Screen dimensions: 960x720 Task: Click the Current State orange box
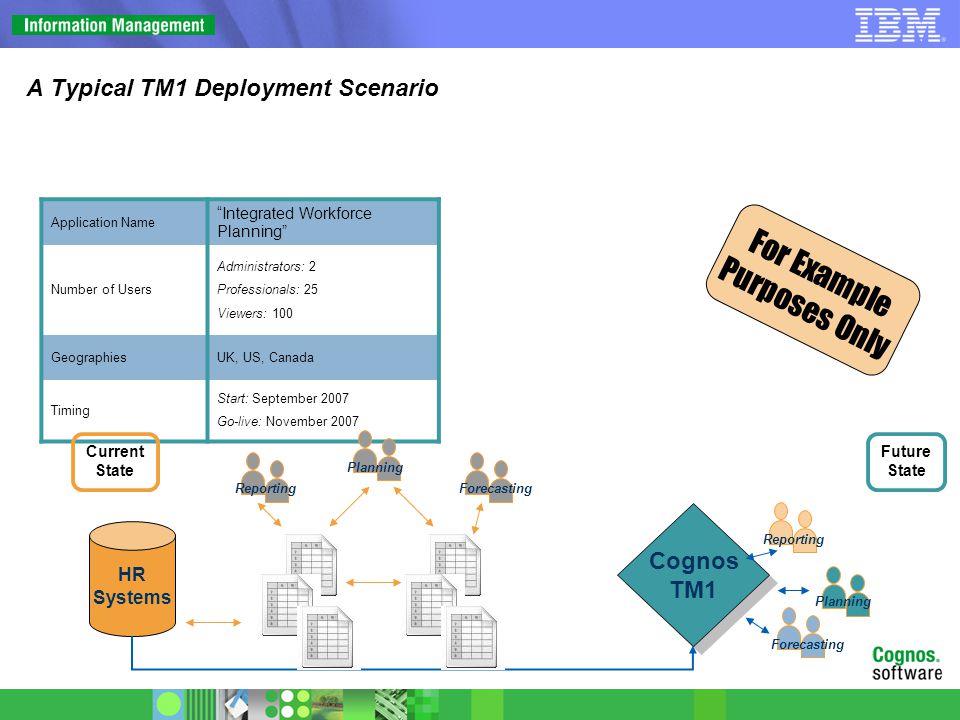tap(115, 462)
